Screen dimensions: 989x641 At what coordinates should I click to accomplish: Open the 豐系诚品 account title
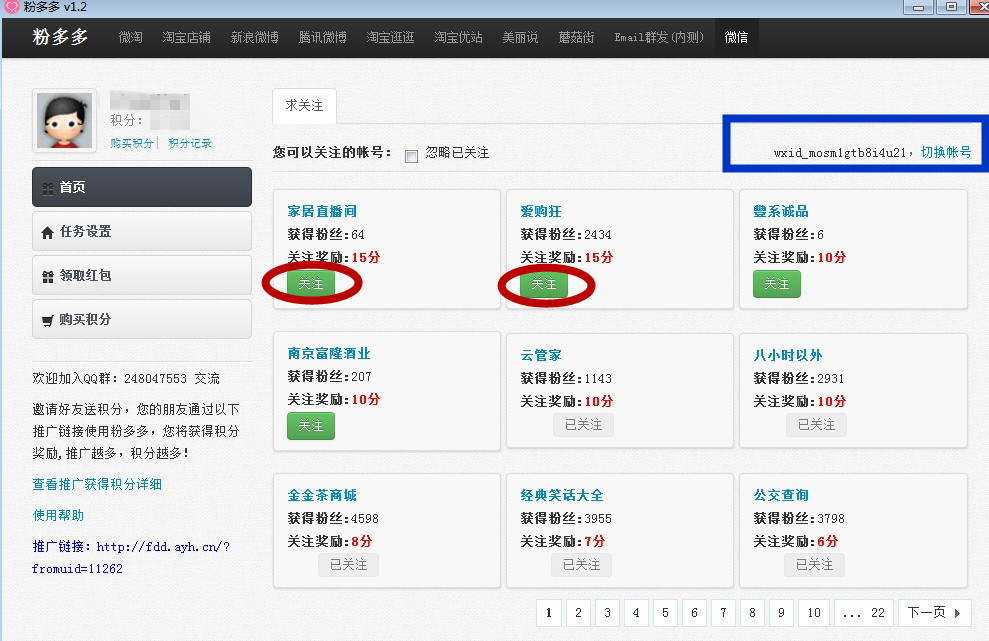point(781,211)
